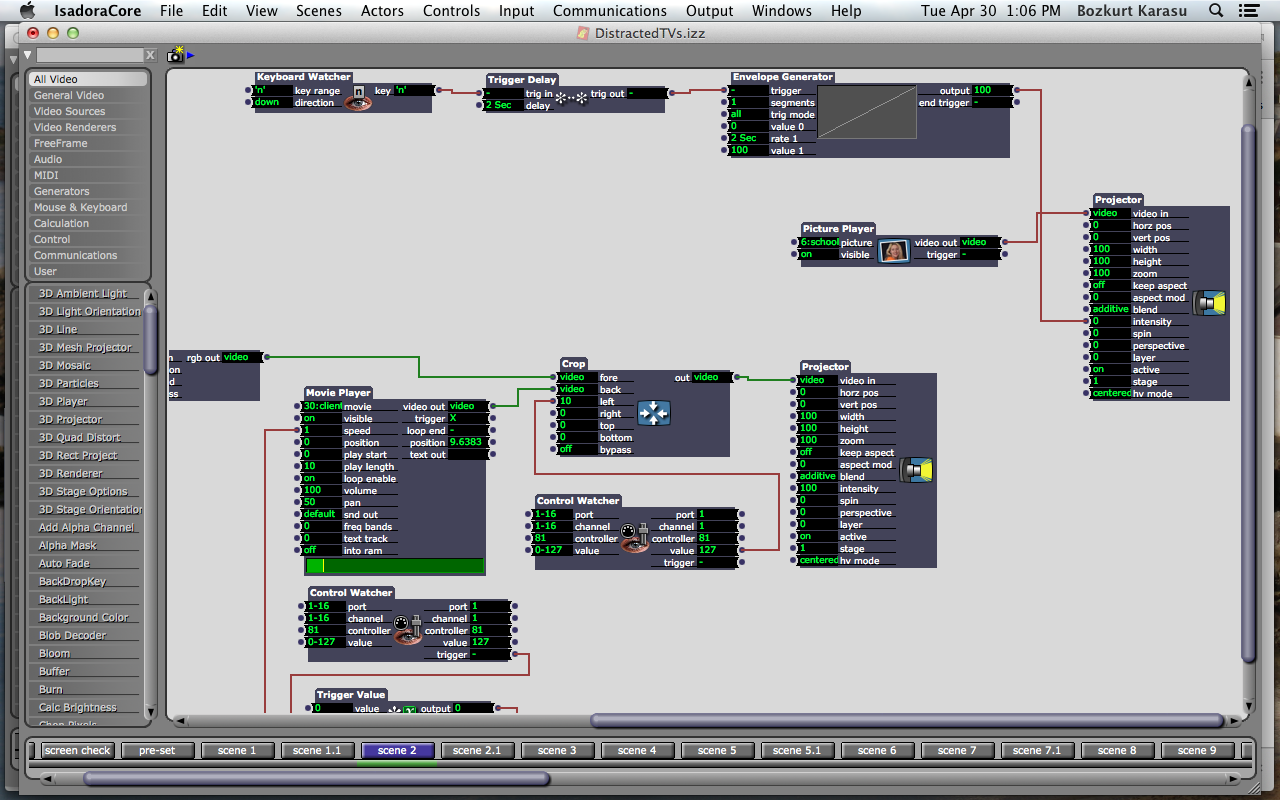Viewport: 1280px width, 800px height.
Task: Toggle Movie Player into ram 'off'
Action: 321,551
